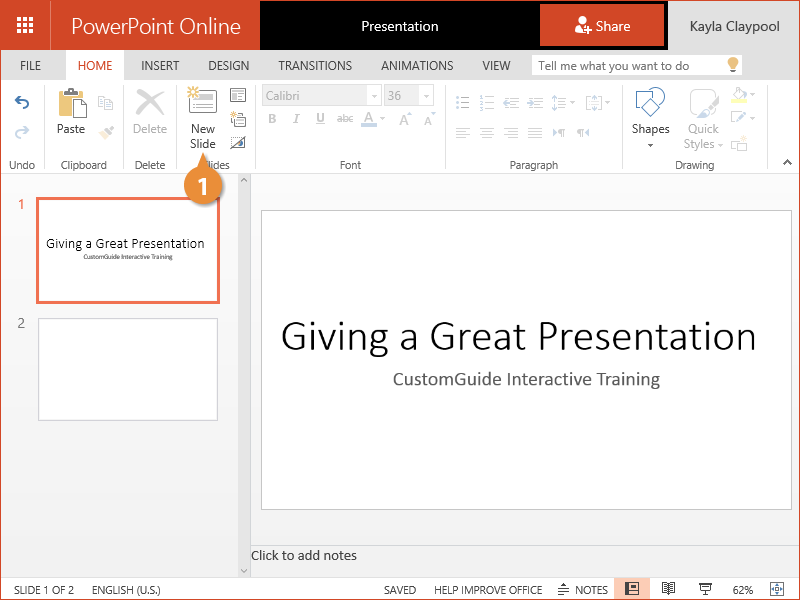Click the Share button

coord(602,26)
